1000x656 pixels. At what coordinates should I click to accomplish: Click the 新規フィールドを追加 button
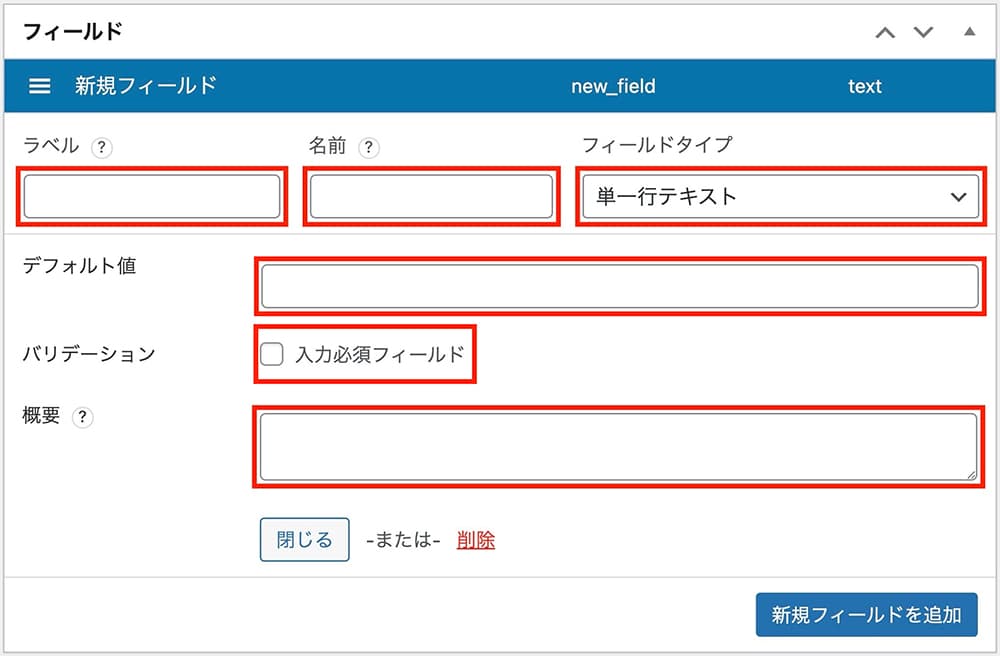(x=867, y=615)
